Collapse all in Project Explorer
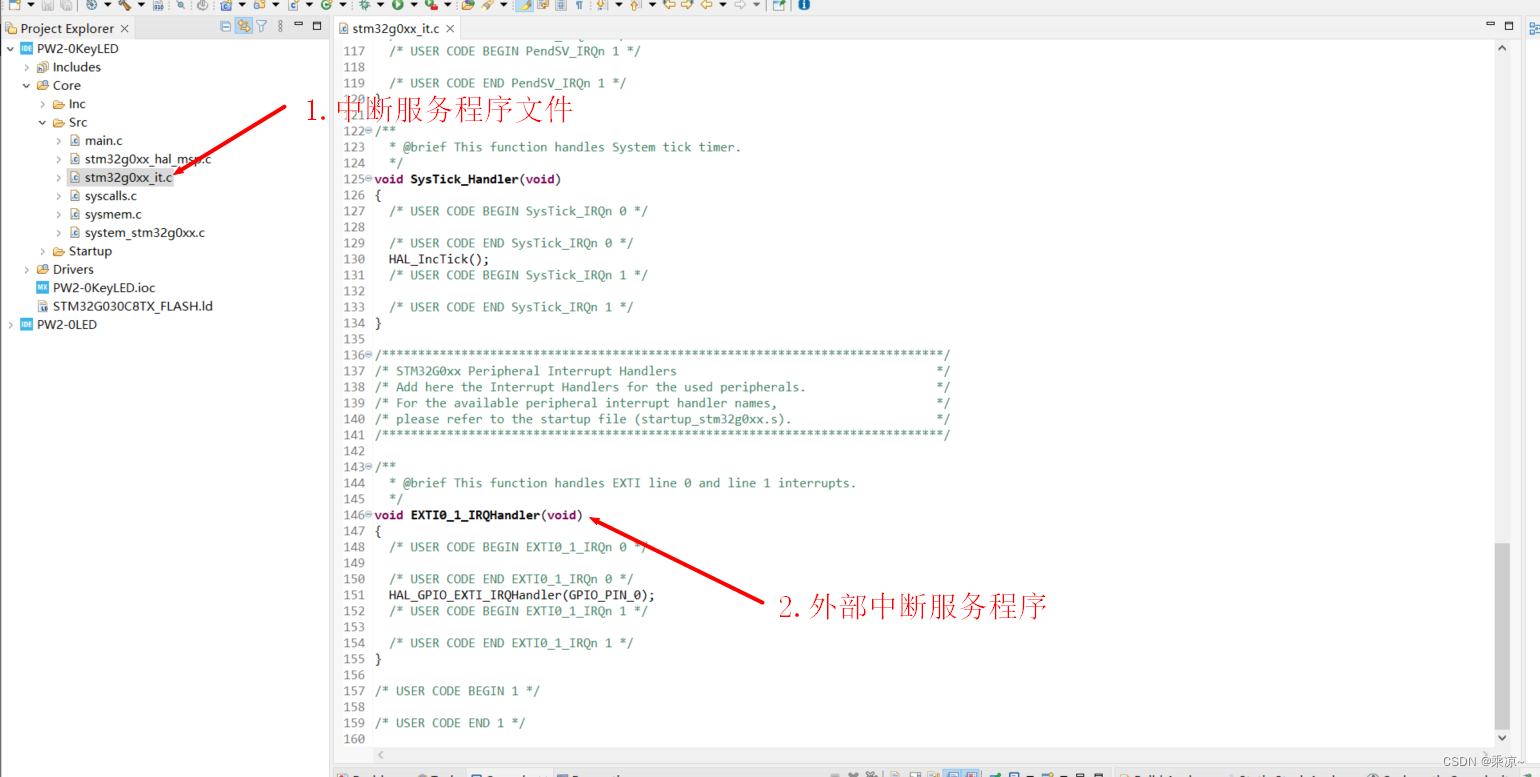Screen dimensions: 1540x777 coord(225,27)
